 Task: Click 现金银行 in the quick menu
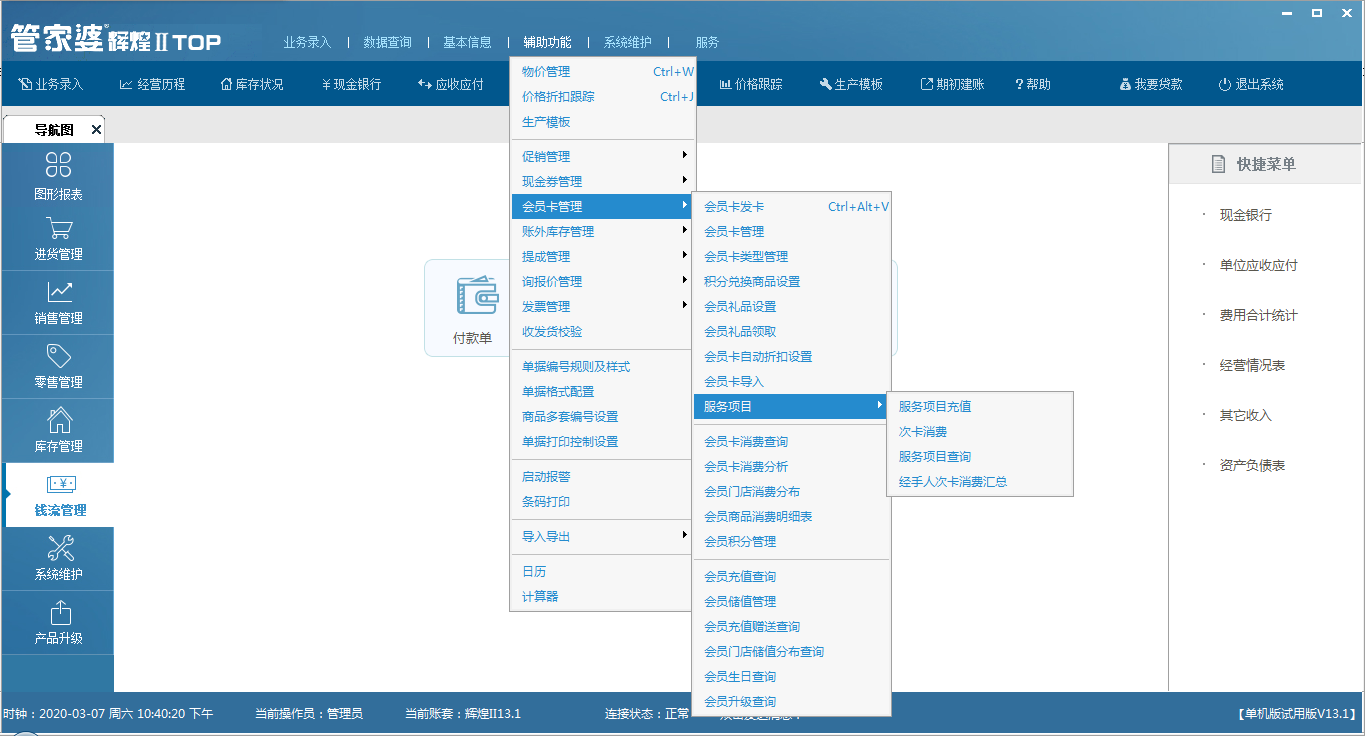coord(1245,215)
